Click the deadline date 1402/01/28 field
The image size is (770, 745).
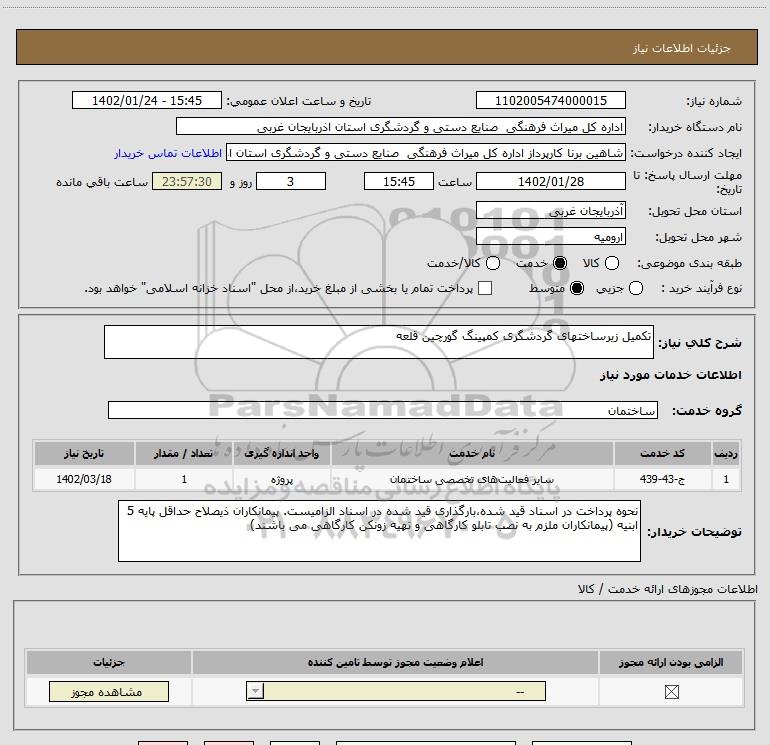point(551,182)
